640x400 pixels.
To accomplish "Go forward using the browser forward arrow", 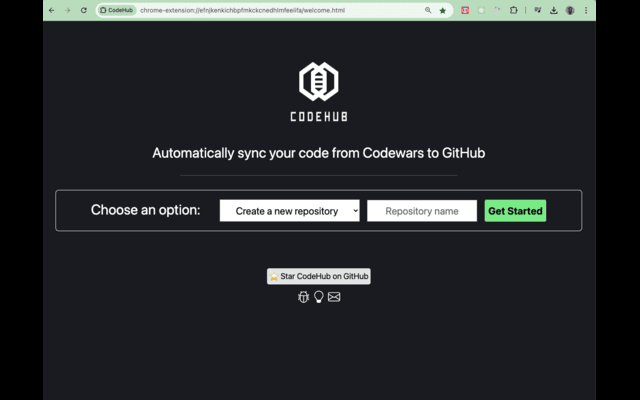I will [67, 10].
